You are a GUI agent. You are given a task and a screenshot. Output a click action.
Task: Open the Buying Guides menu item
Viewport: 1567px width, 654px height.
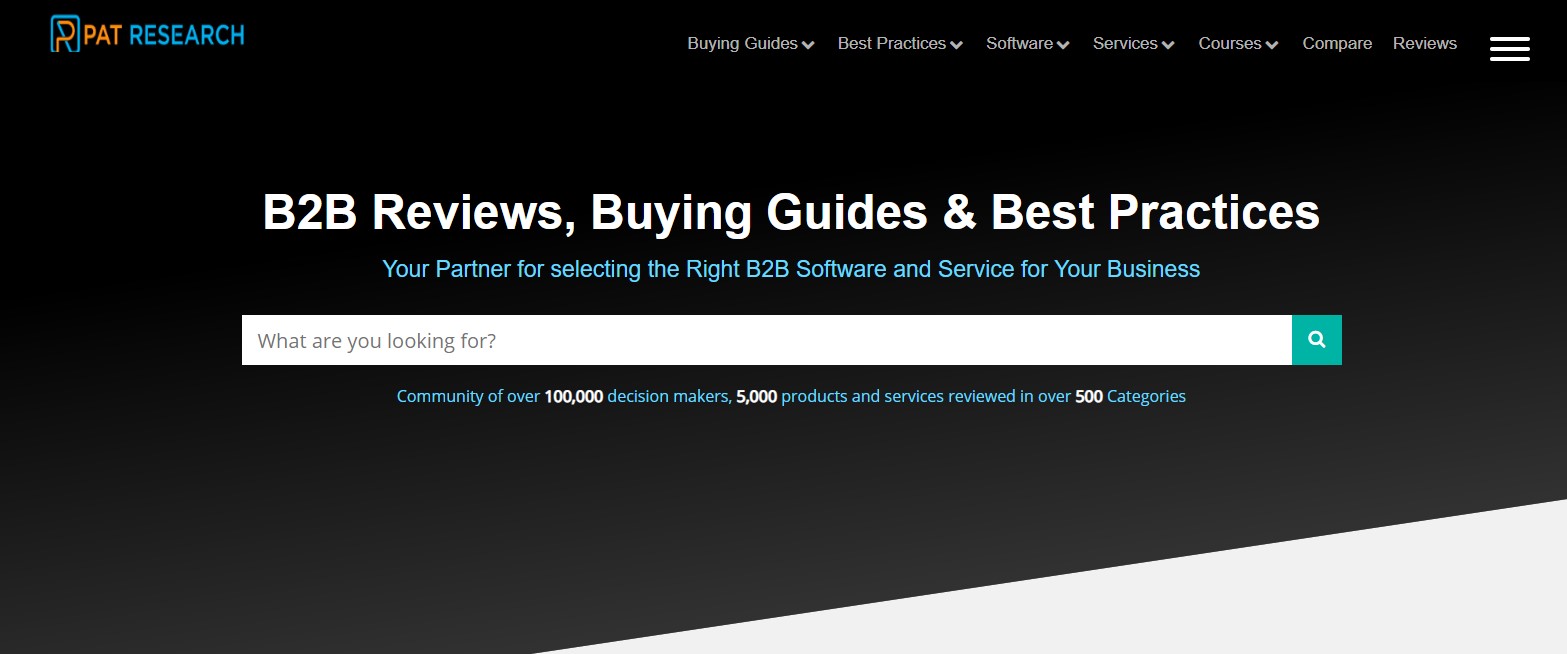pyautogui.click(x=742, y=43)
